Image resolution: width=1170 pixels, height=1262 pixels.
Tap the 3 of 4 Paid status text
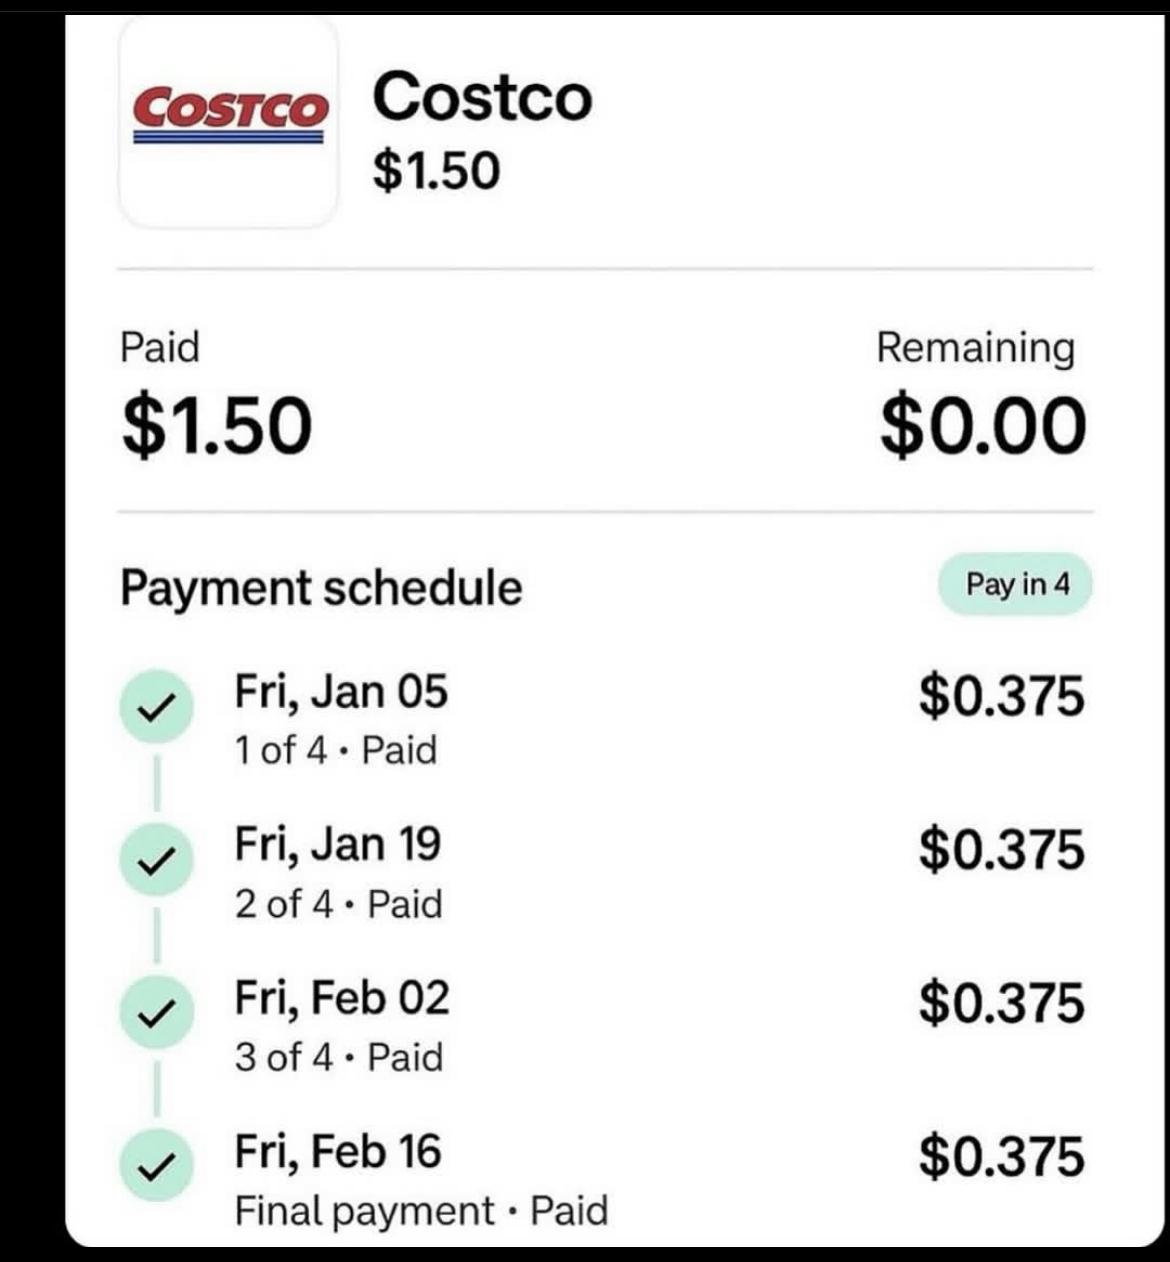coord(338,1057)
